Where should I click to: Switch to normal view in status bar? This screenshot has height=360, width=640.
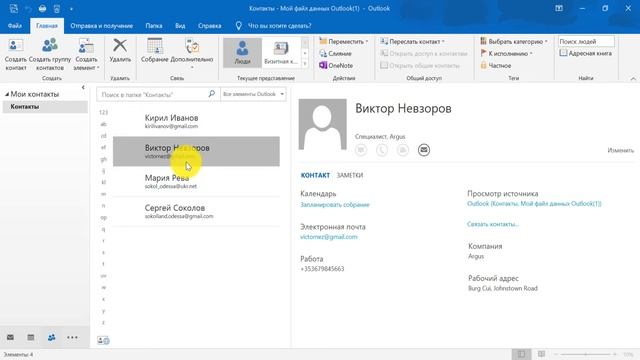521,354
